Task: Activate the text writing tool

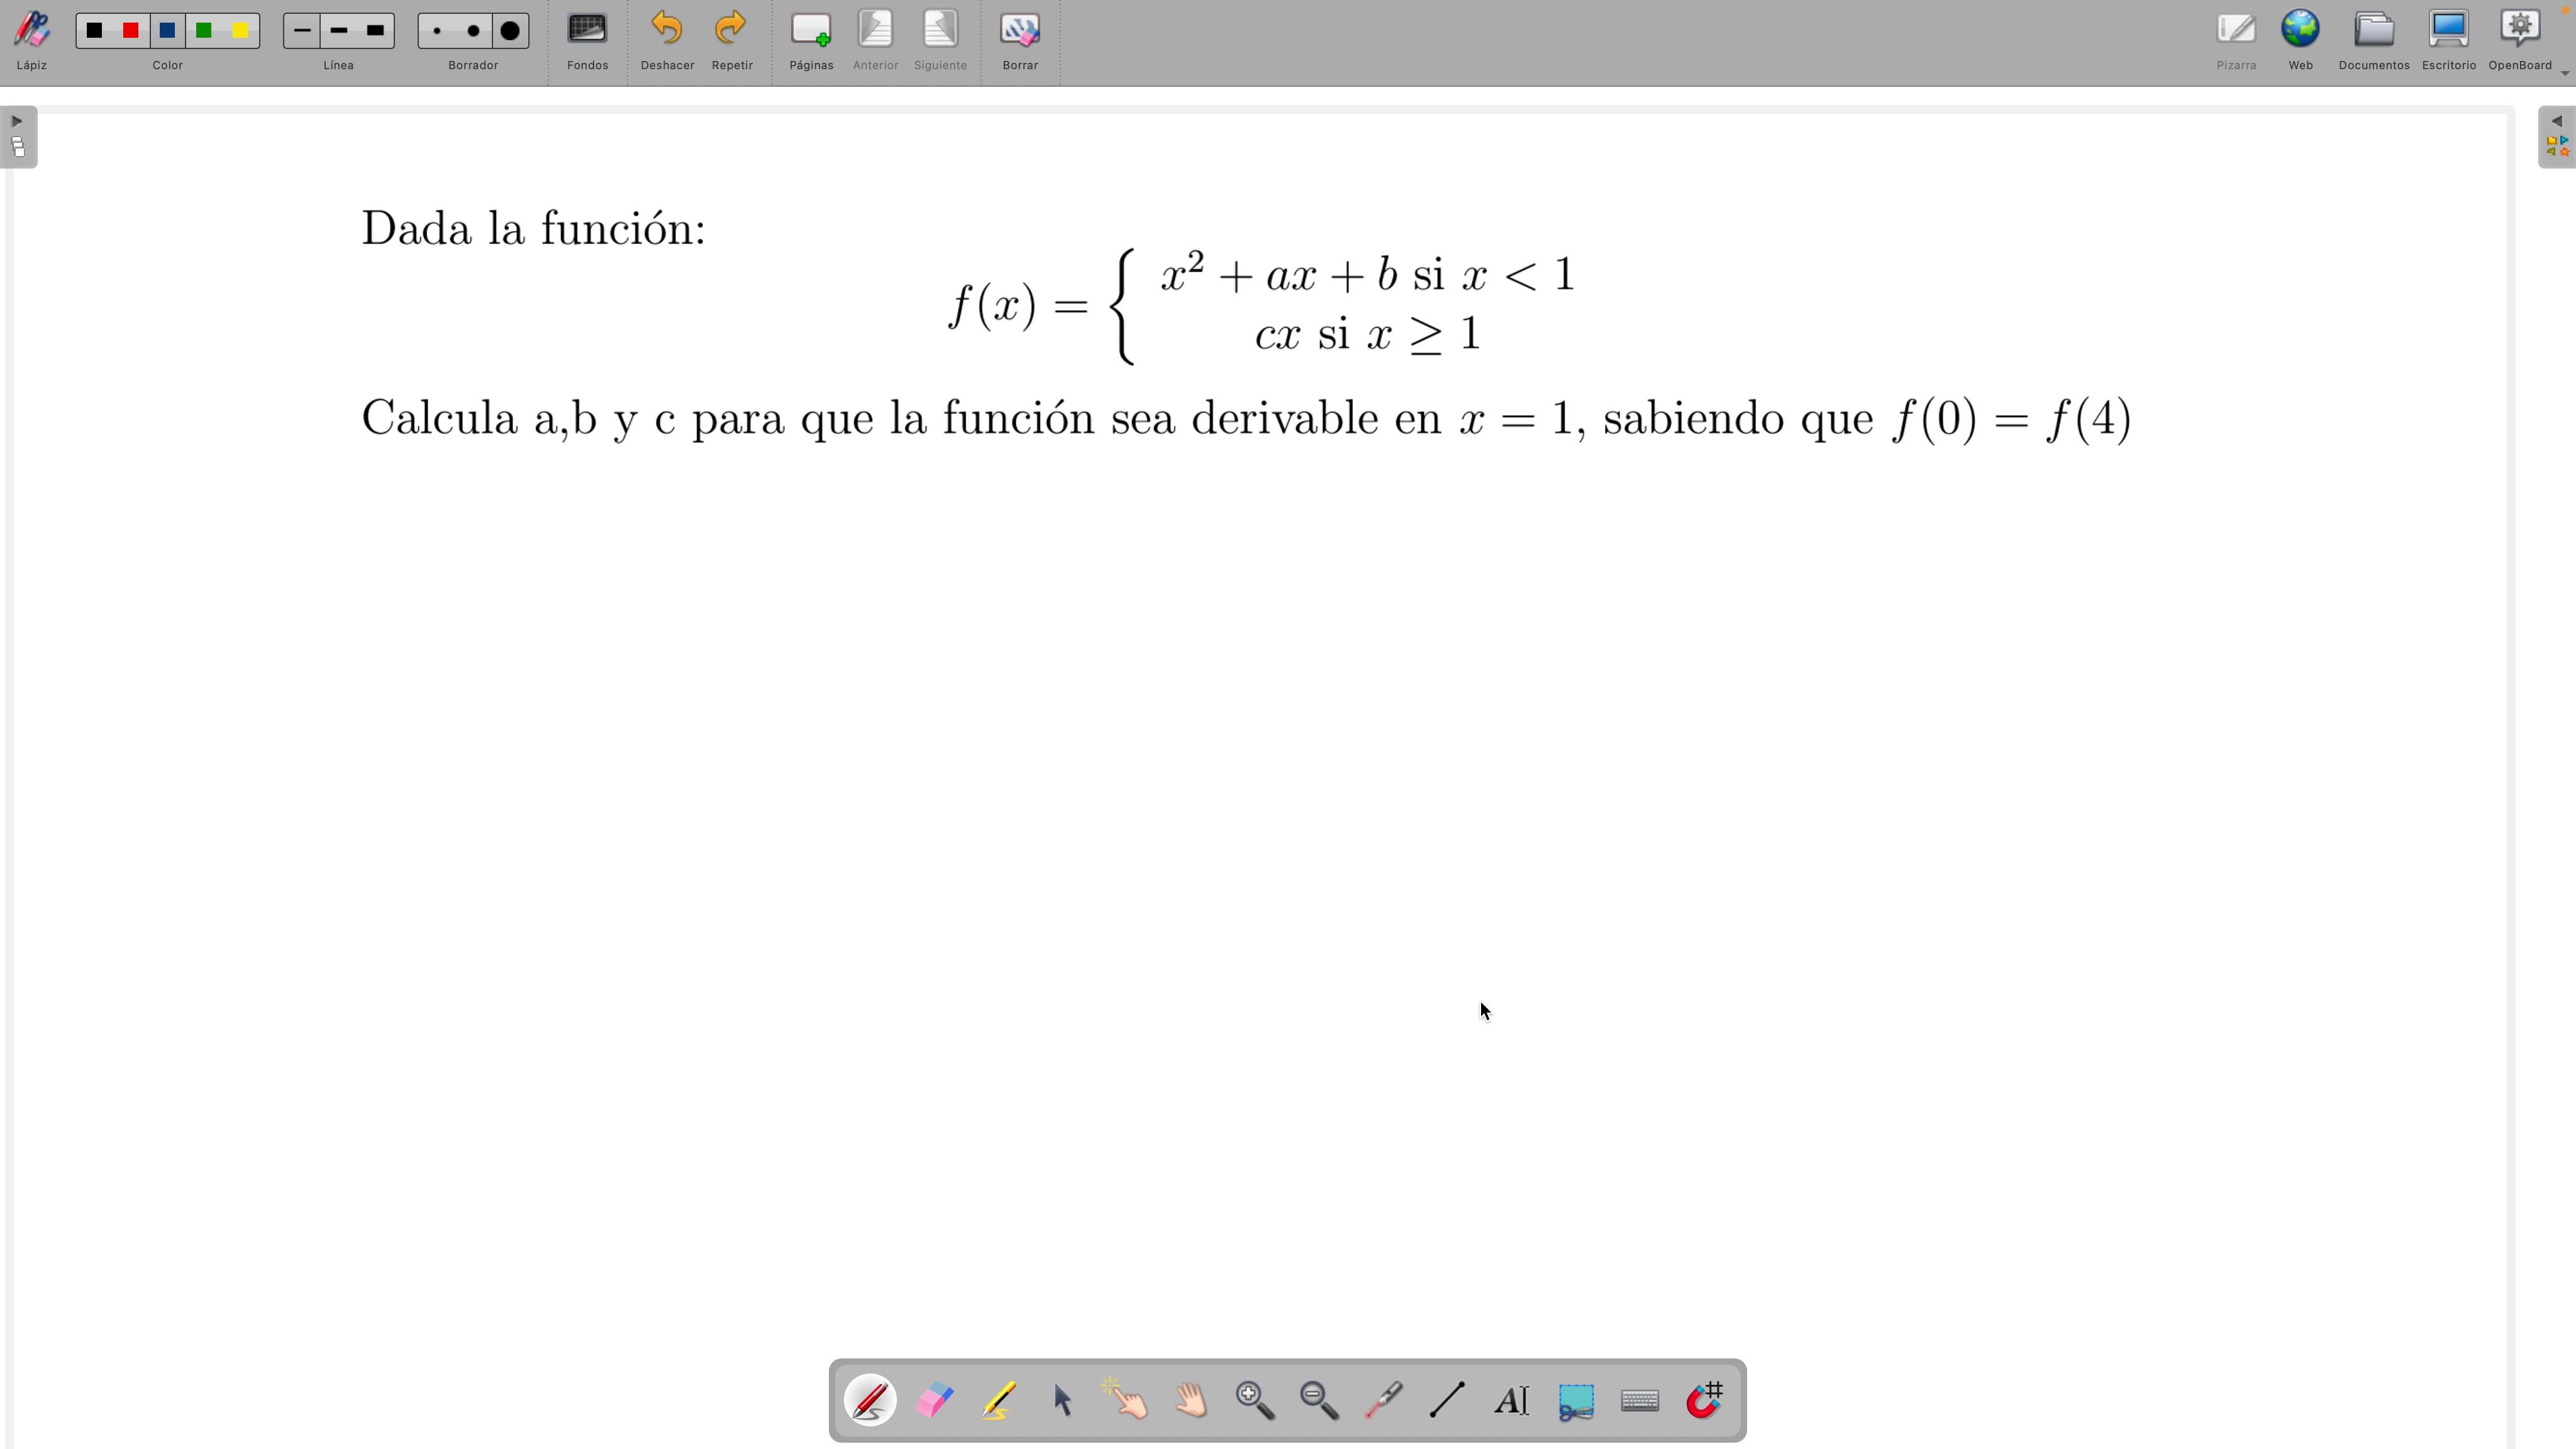Action: 1511,1400
